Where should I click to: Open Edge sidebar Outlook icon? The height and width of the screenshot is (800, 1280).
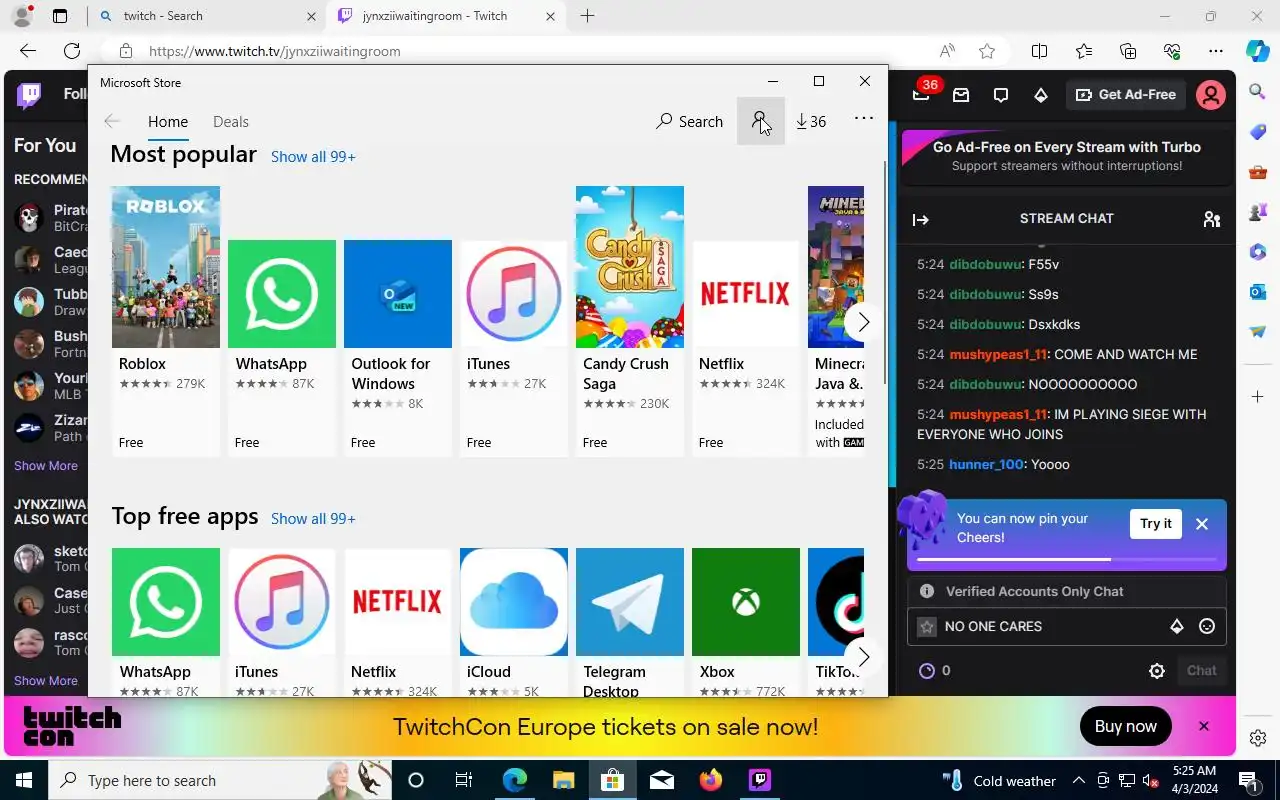click(x=1258, y=292)
